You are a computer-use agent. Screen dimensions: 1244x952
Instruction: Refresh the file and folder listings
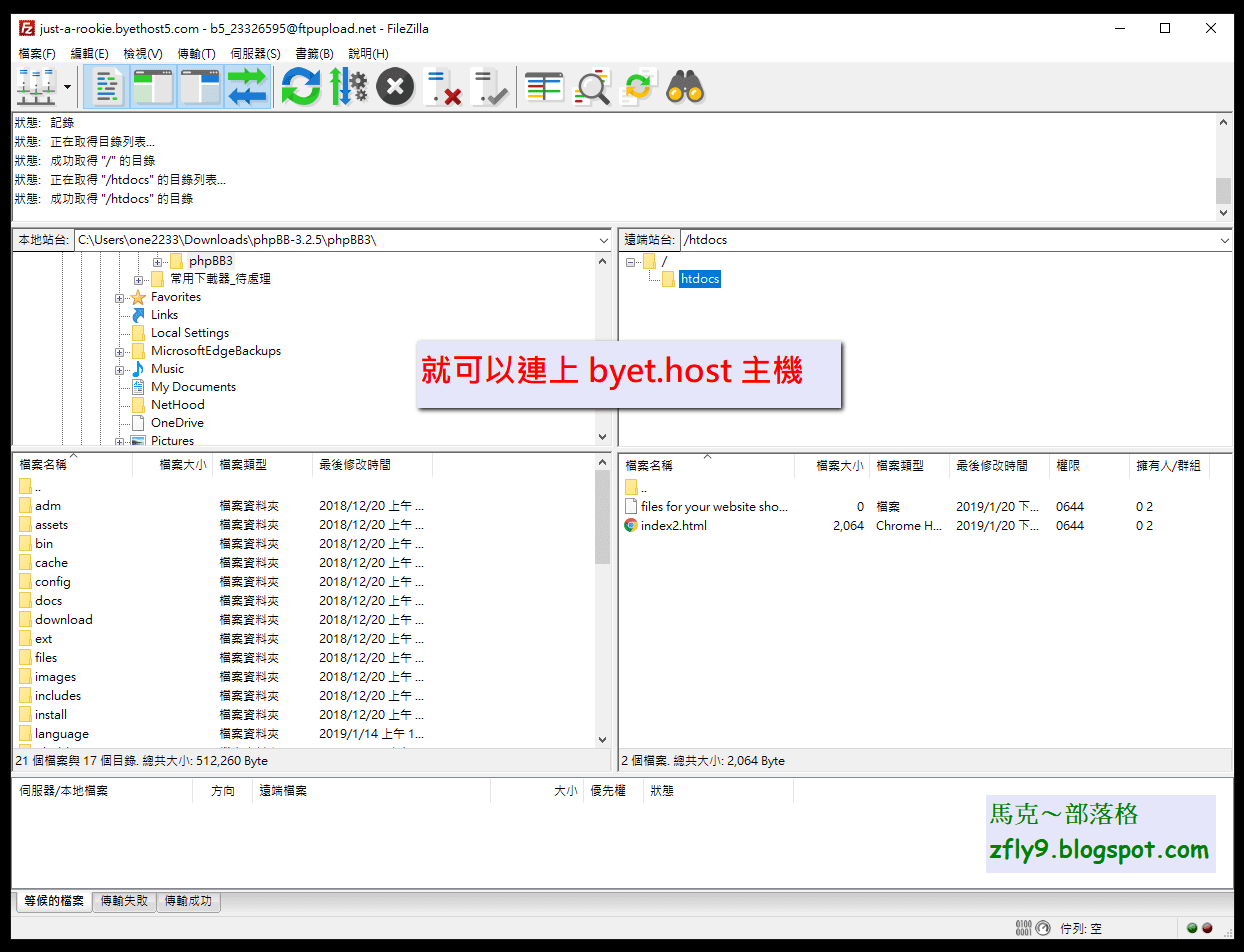click(300, 87)
